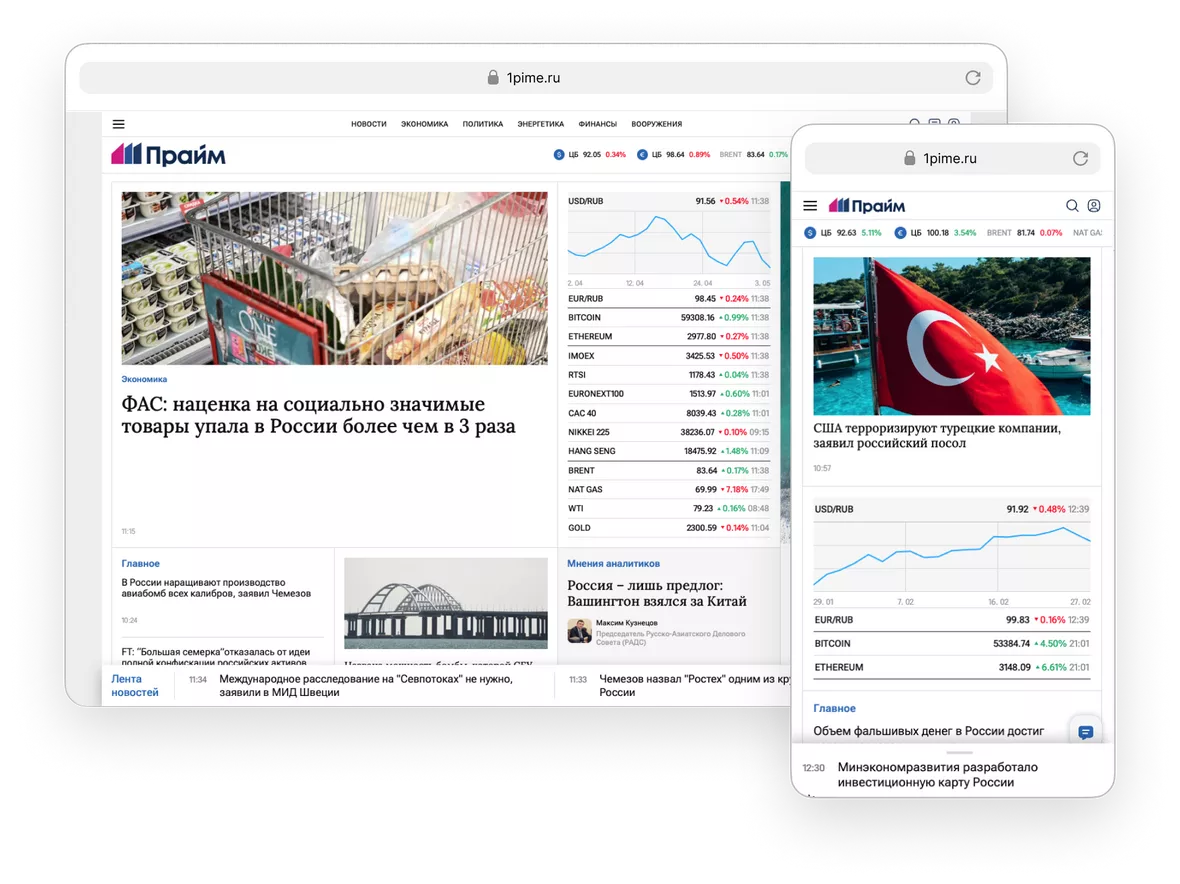Click the IMOEX quote row

point(669,356)
